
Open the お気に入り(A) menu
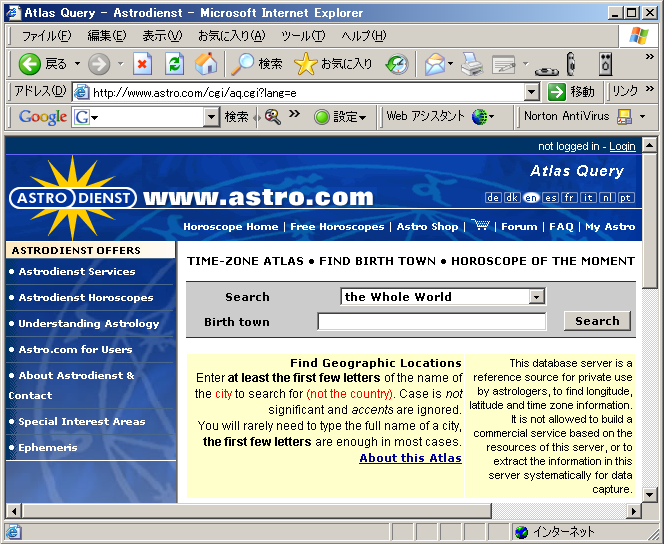click(x=232, y=36)
